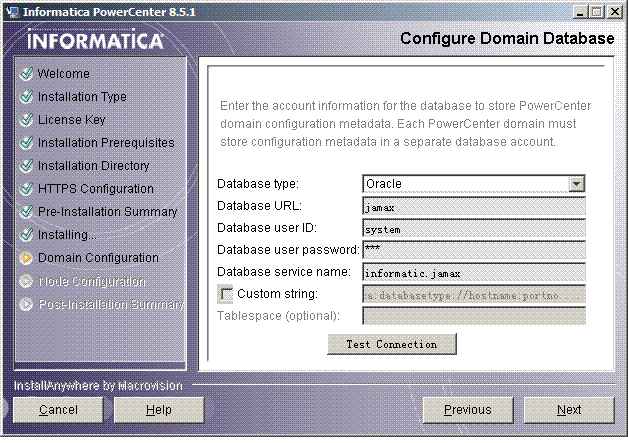Maximize the PowerCenter installer window
The width and height of the screenshot is (628, 443).
597,12
